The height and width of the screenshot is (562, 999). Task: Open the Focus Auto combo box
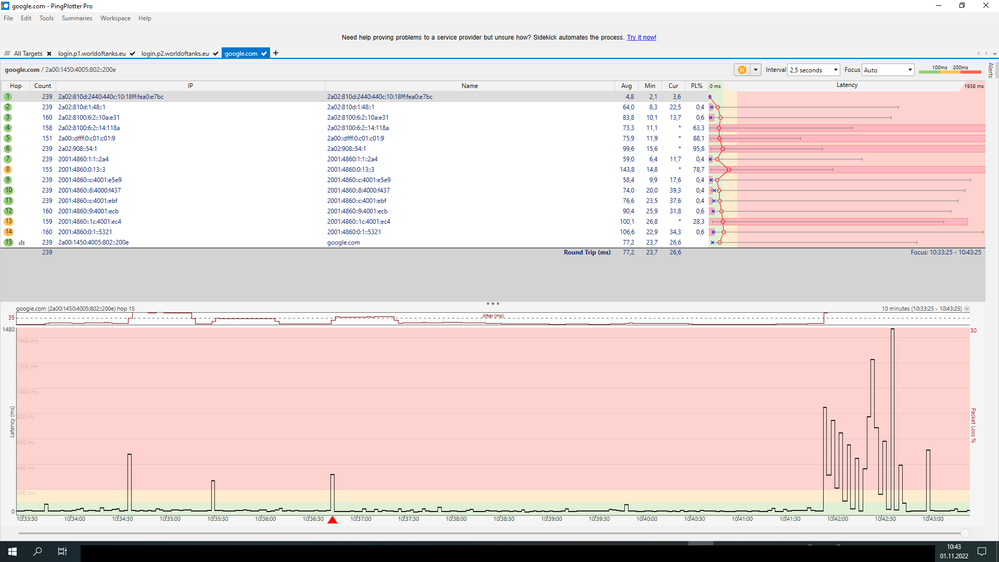click(x=888, y=70)
